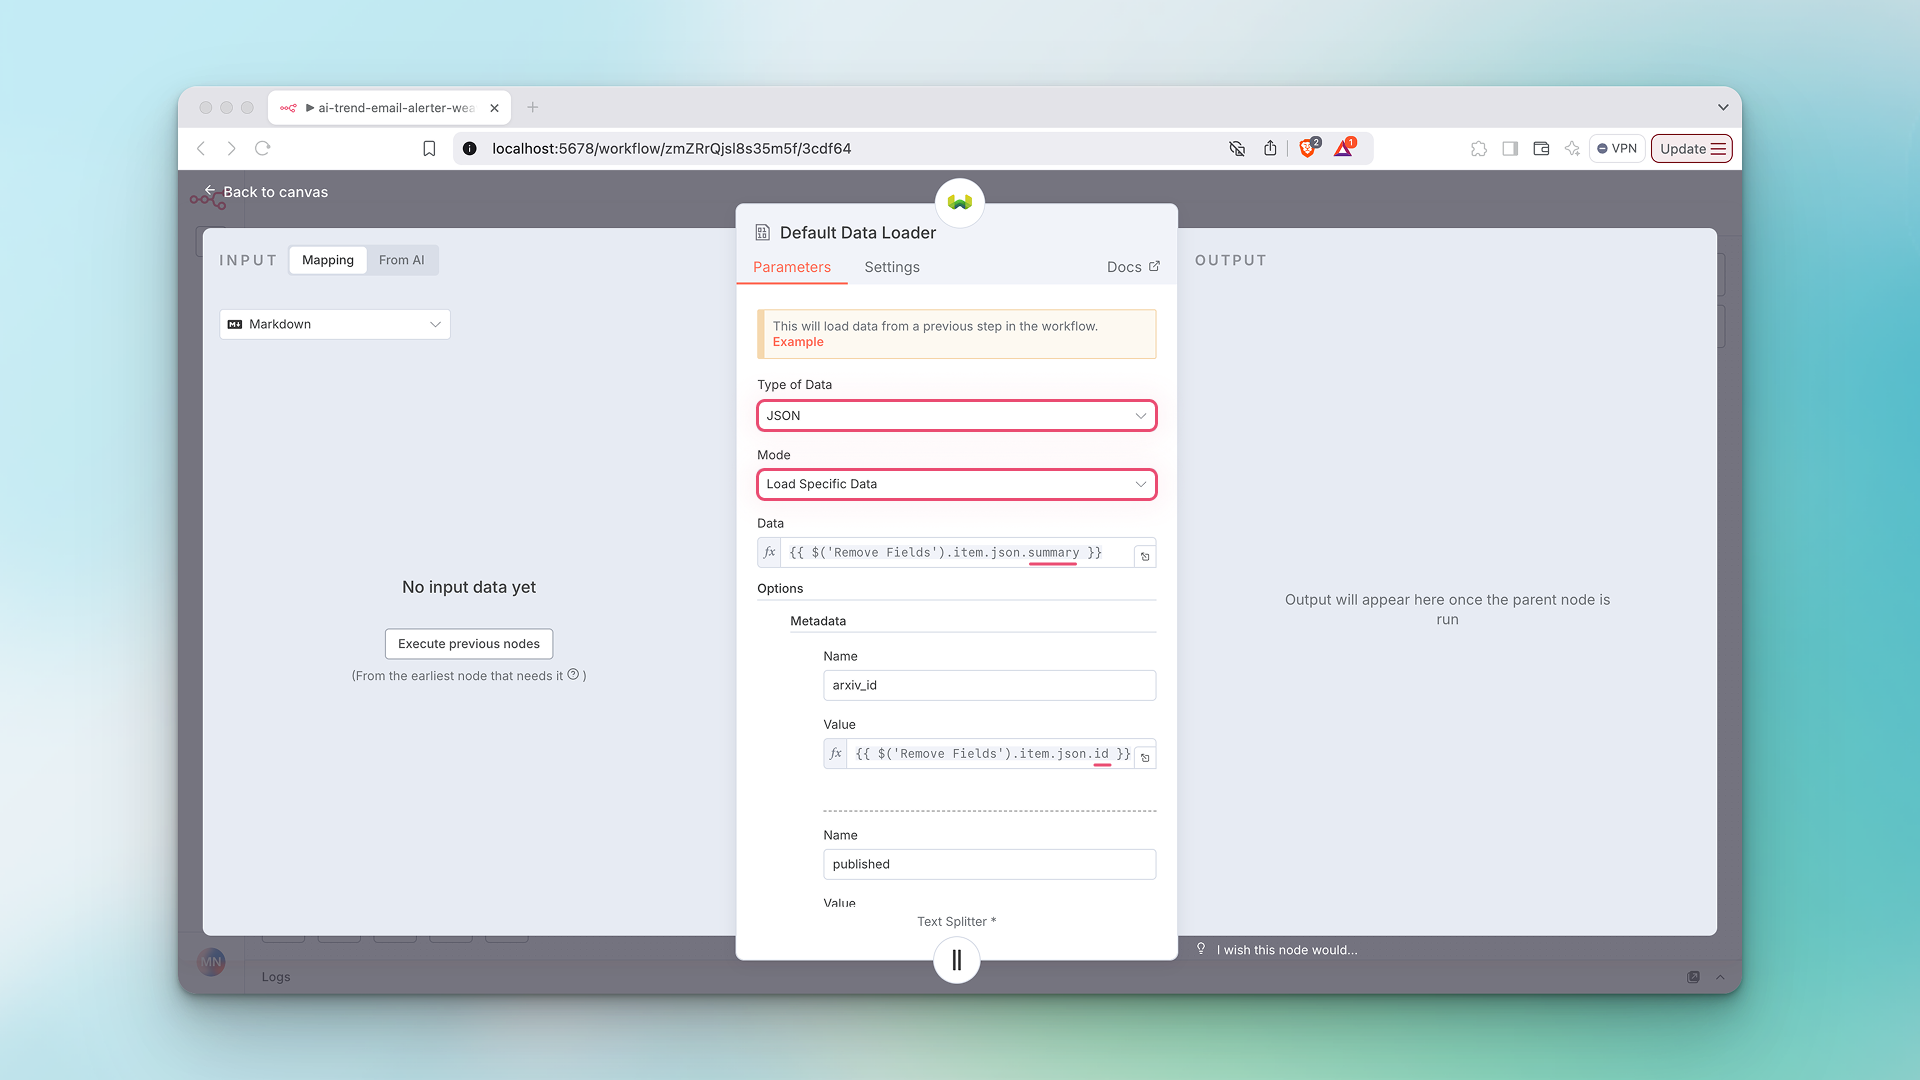Open the tab search chevron
Image resolution: width=1920 pixels, height=1080 pixels.
coord(1723,107)
